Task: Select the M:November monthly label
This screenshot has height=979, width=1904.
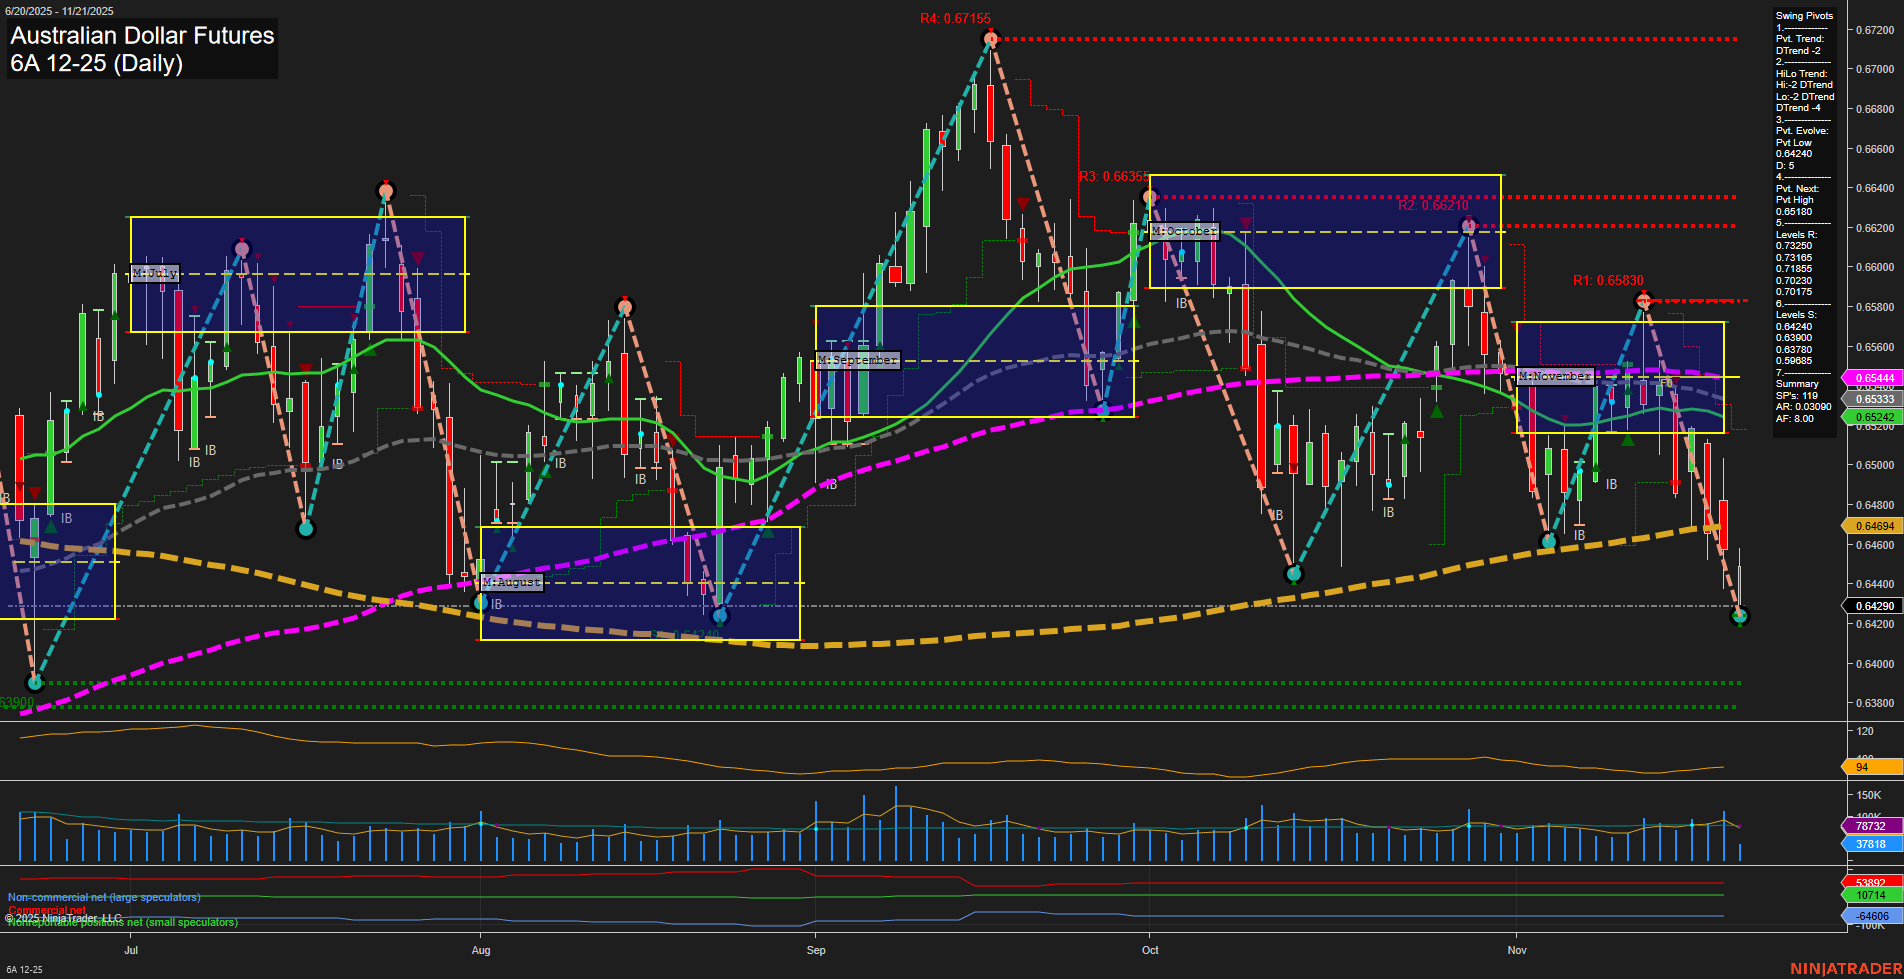Action: click(1554, 376)
